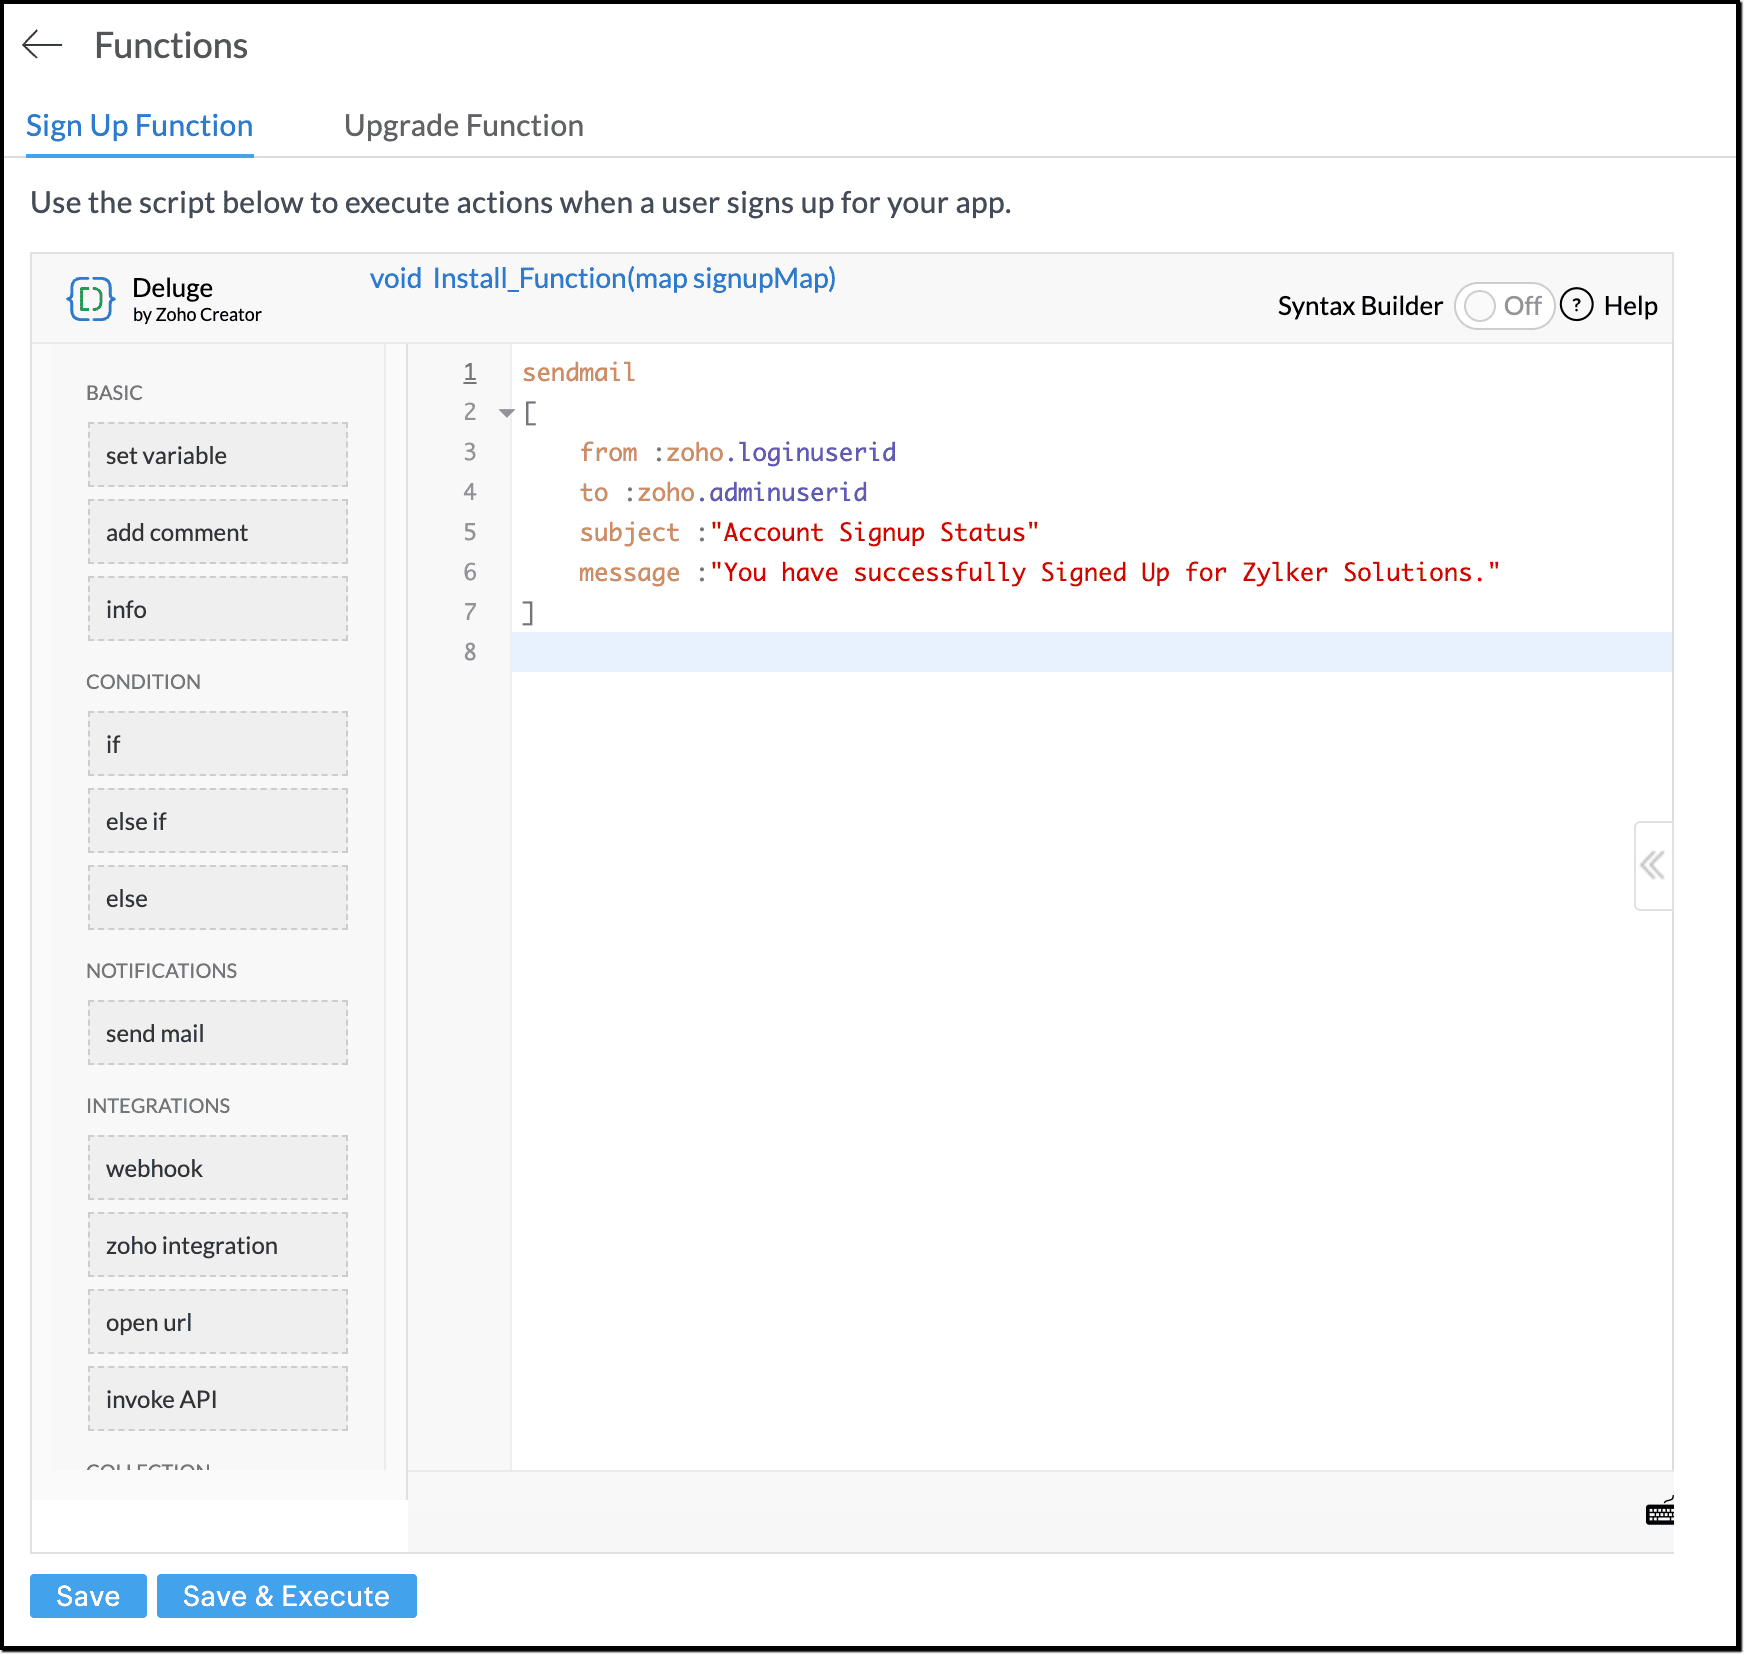Screen dimensions: 1744x1654
Task: Choose the add comment block
Action: click(217, 532)
